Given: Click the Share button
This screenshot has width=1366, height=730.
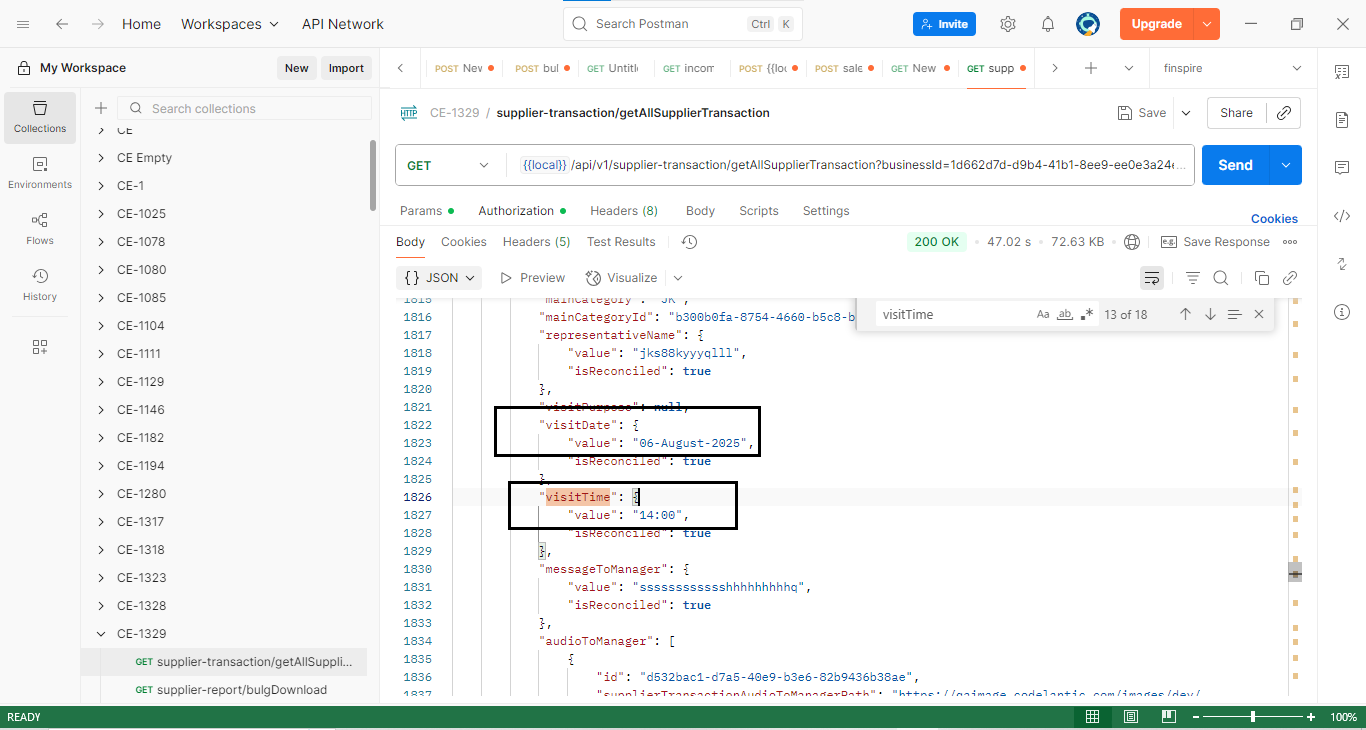Looking at the screenshot, I should pos(1236,113).
